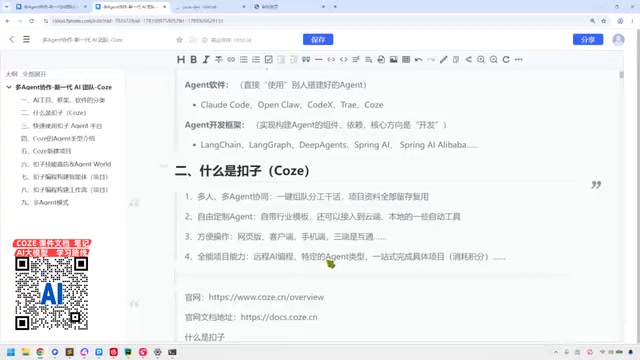Screen dimensions: 640x360
Task: Open the https://docs.coze.cn documentation link
Action: coord(279,317)
